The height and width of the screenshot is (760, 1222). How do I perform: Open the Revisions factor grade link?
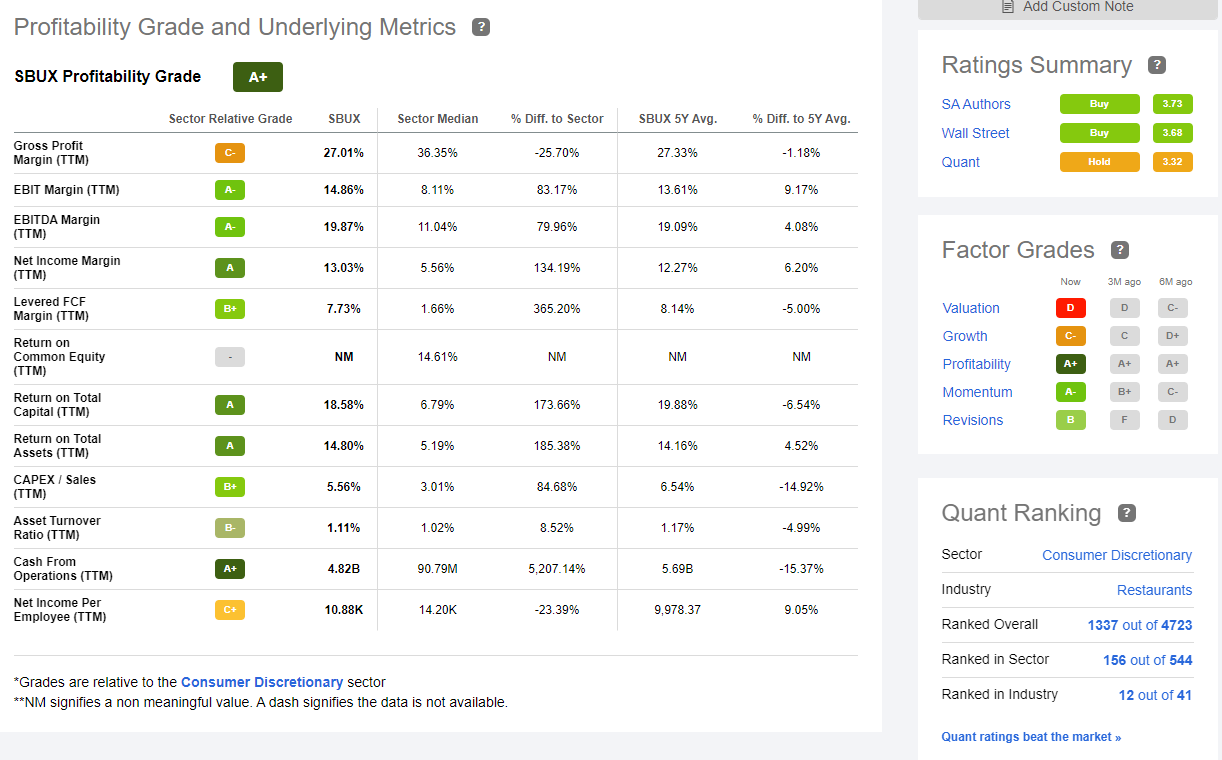[972, 420]
